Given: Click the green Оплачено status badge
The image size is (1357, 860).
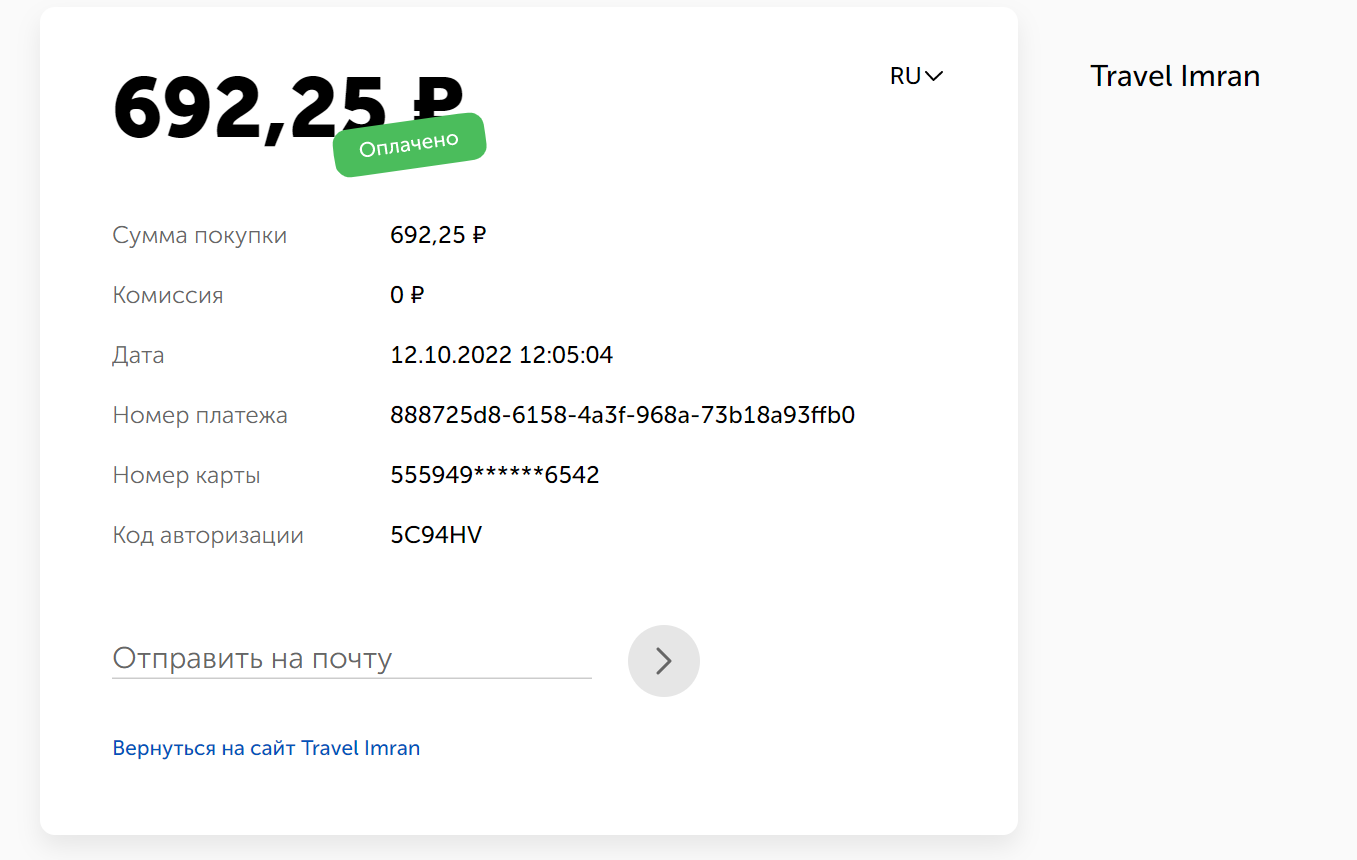Looking at the screenshot, I should coord(409,145).
